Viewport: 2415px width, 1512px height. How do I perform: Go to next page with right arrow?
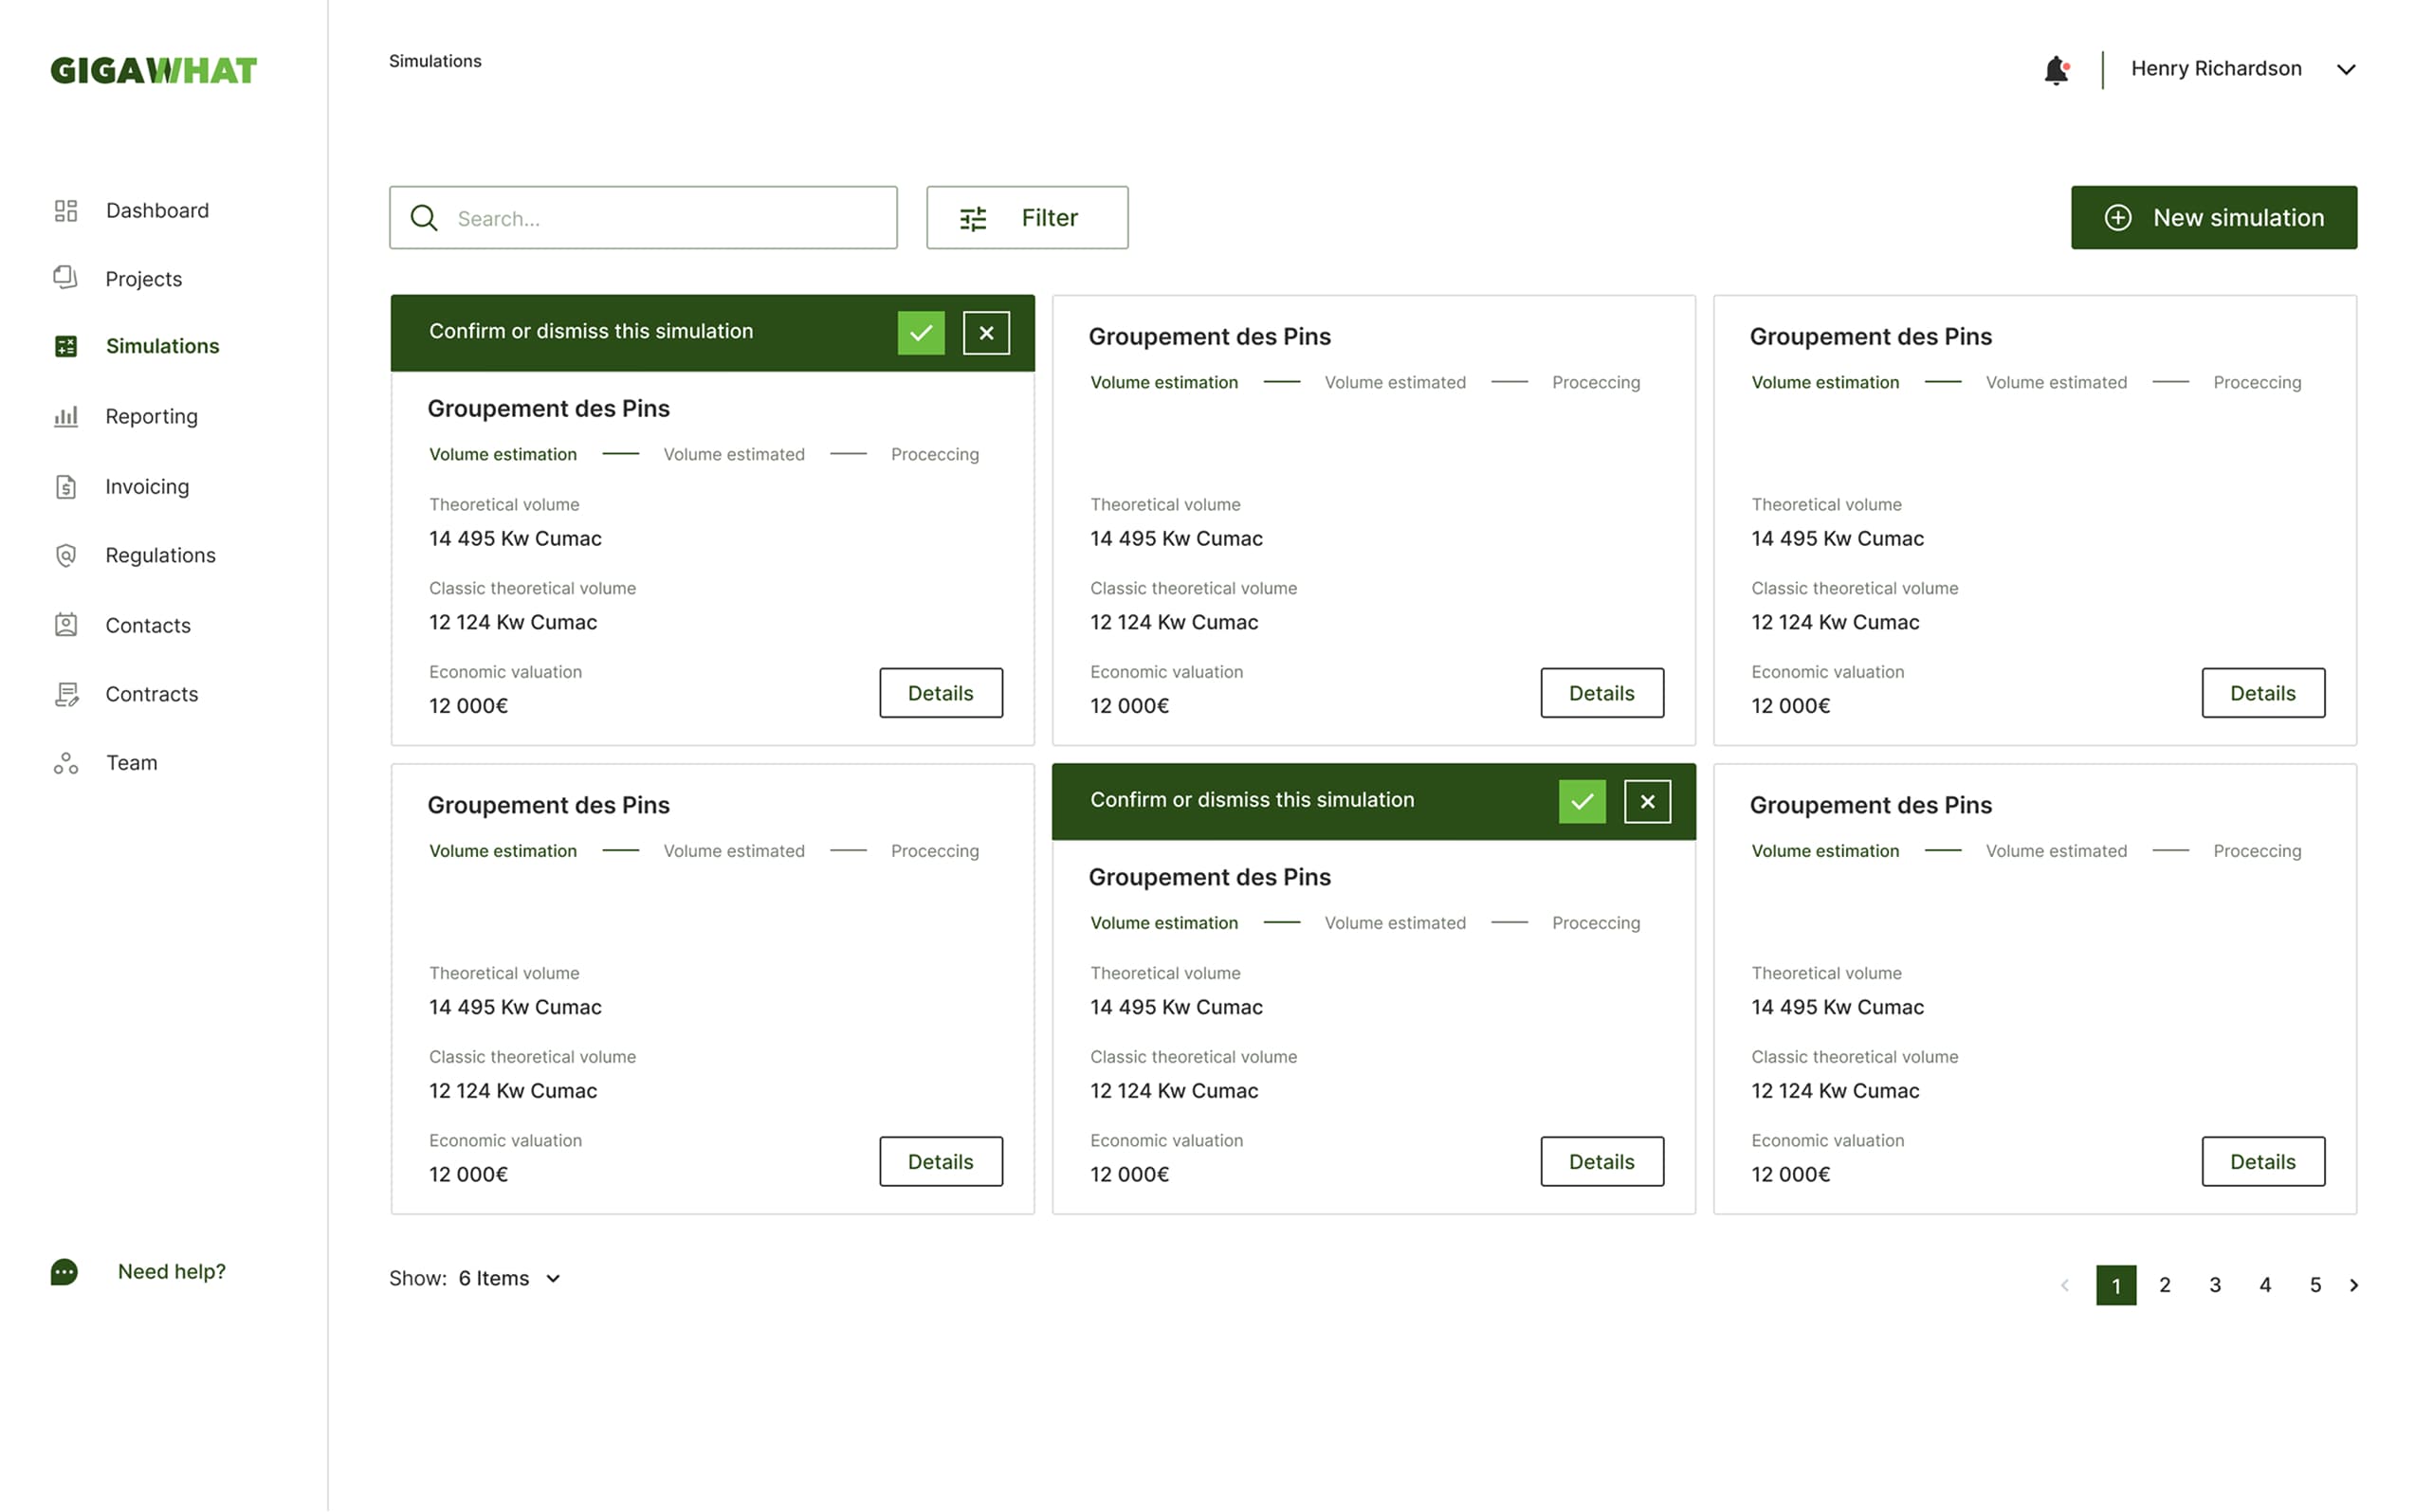pos(2354,1285)
